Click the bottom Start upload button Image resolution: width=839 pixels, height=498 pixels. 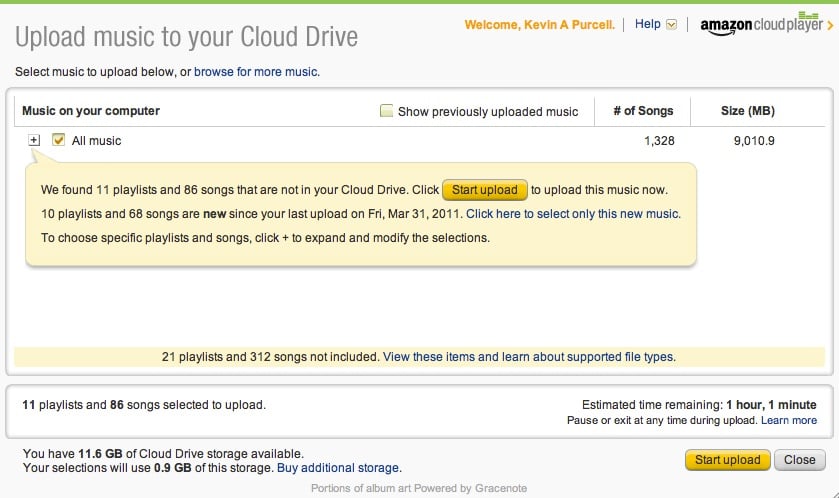[x=728, y=460]
